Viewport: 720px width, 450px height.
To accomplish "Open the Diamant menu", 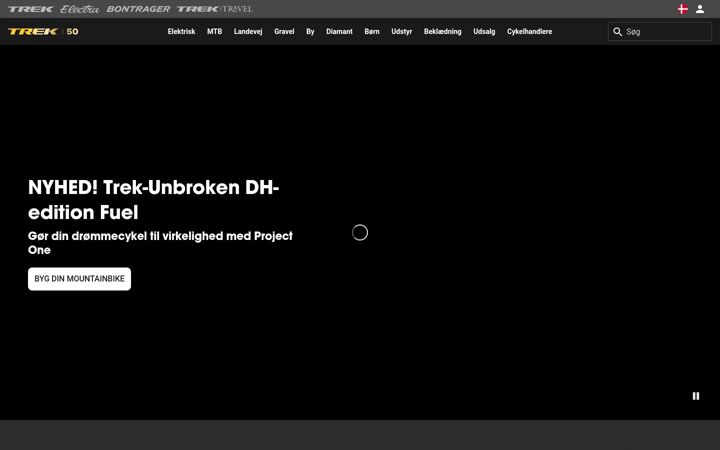I will click(x=339, y=32).
